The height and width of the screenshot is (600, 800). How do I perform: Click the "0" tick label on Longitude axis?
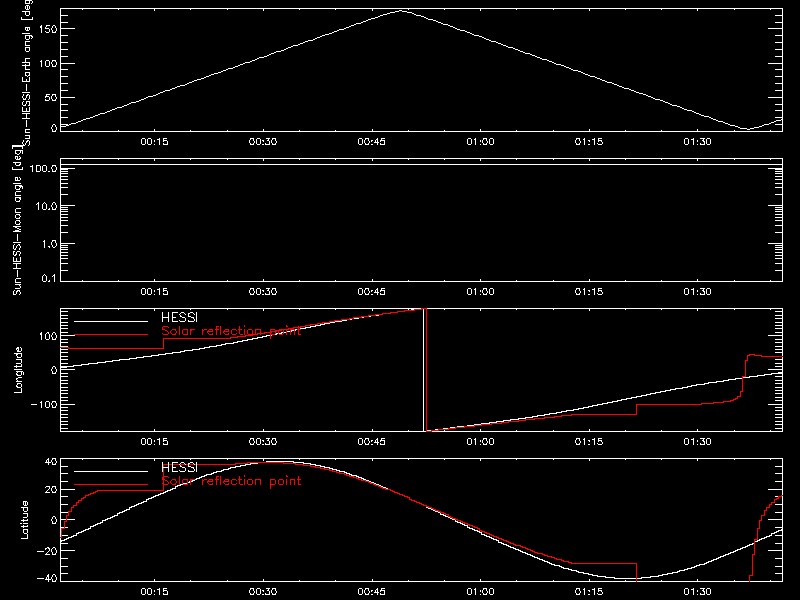(x=54, y=370)
